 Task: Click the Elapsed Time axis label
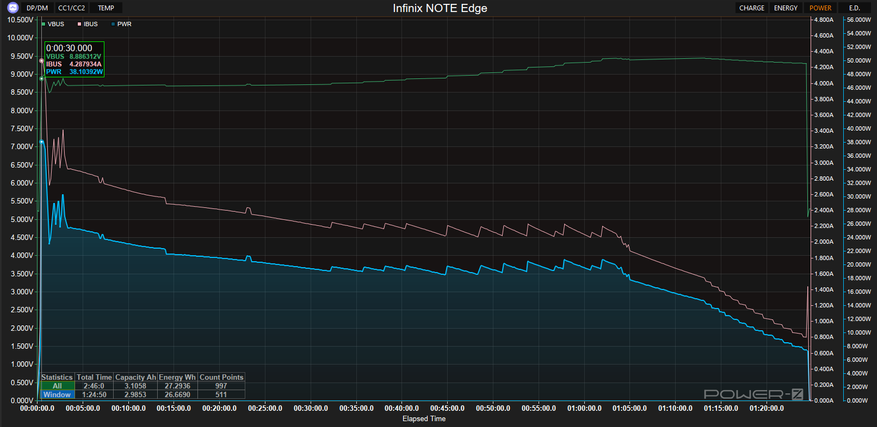[x=424, y=418]
